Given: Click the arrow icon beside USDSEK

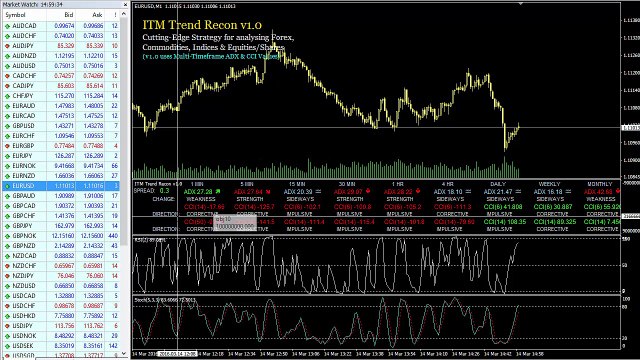Looking at the screenshot, I should (x=7, y=346).
